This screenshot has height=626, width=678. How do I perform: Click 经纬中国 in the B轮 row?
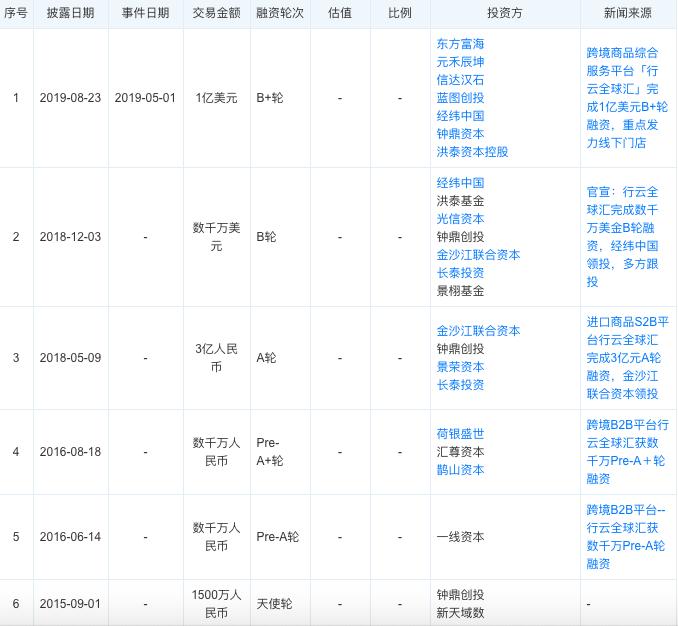click(460, 183)
